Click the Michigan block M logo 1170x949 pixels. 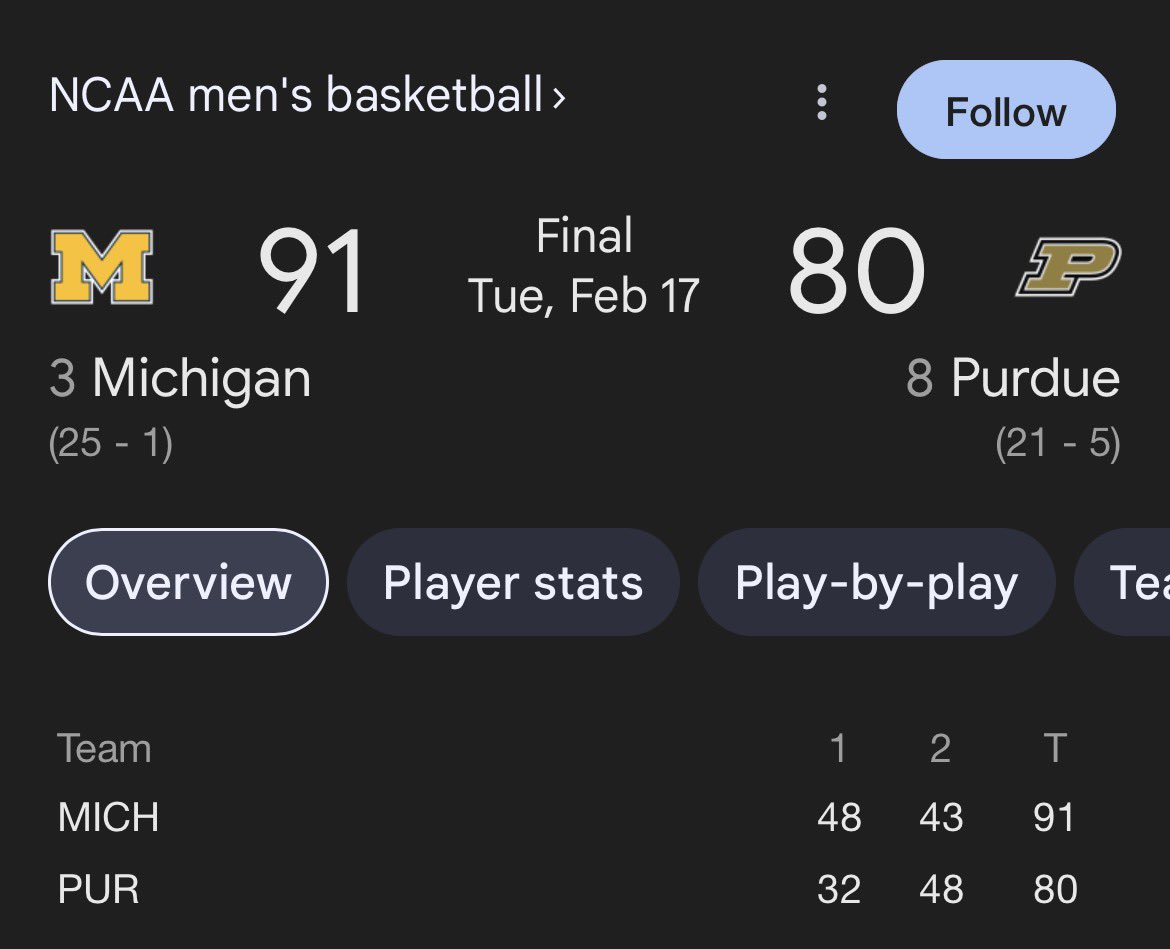coord(101,267)
